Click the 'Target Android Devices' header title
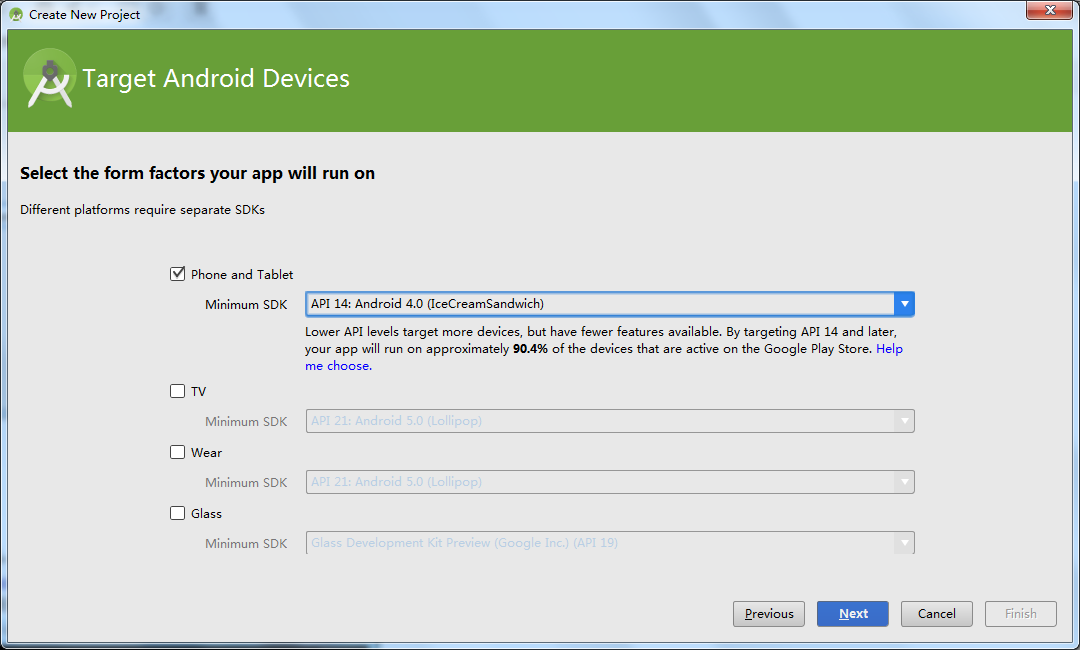 pyautogui.click(x=216, y=79)
